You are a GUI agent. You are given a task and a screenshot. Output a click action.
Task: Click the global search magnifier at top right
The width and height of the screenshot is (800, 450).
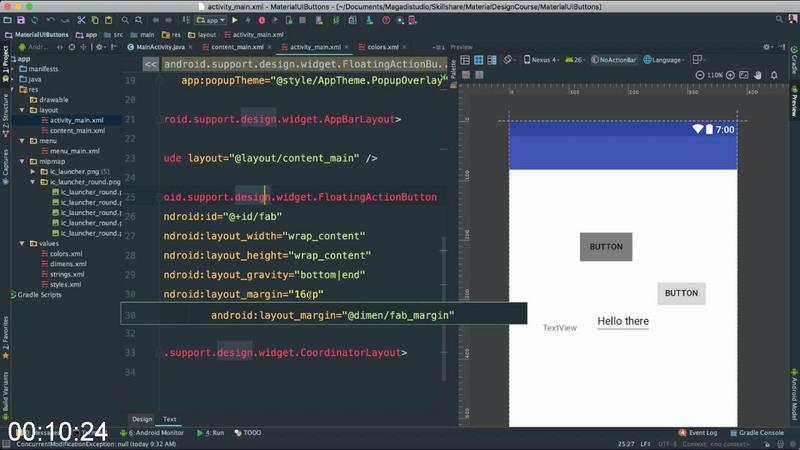tap(779, 19)
